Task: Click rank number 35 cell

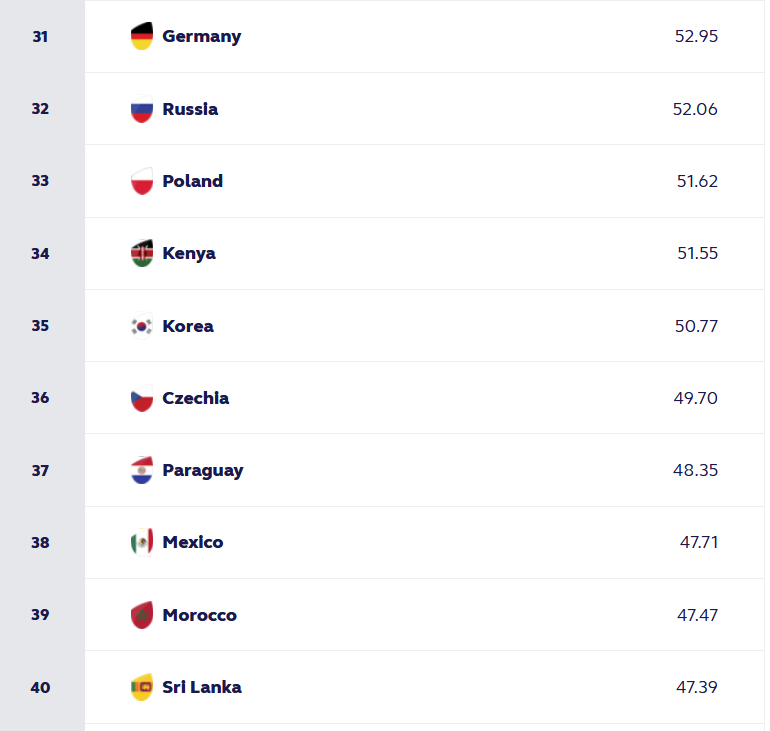Action: (40, 326)
